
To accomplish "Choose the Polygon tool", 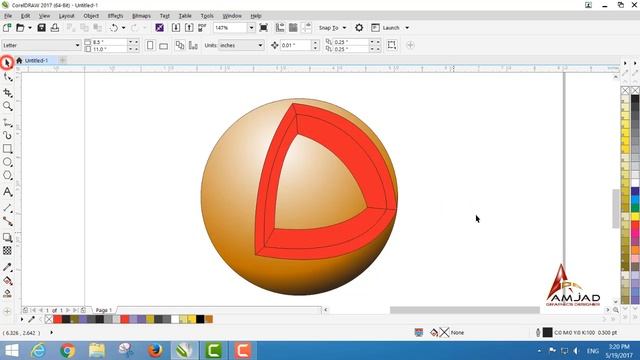I will (x=7, y=176).
